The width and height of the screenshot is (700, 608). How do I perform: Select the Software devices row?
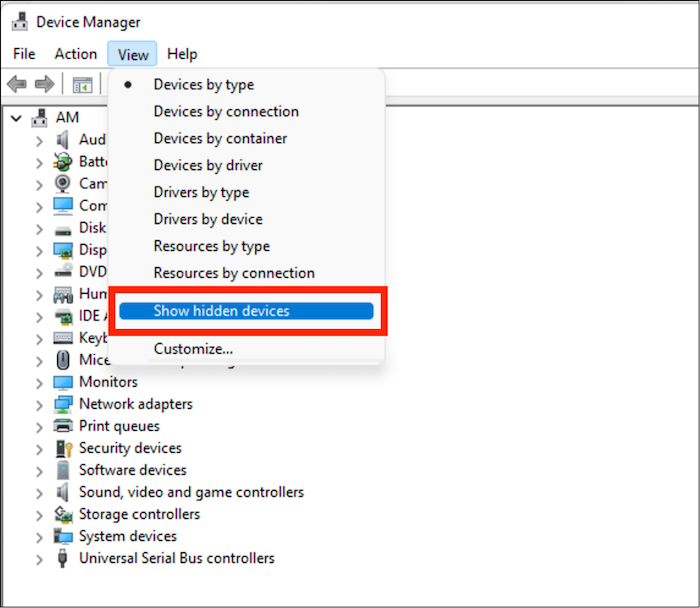133,470
